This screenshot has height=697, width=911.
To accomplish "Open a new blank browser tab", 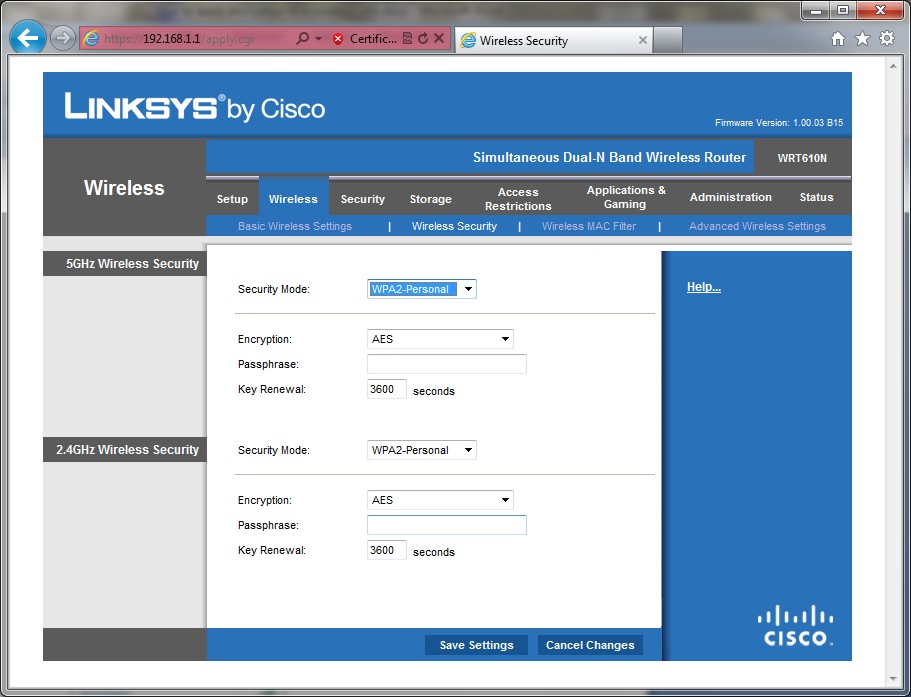I will (x=667, y=40).
